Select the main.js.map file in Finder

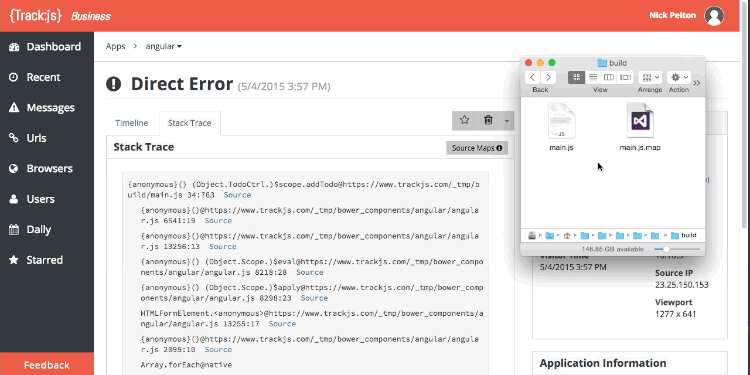pyautogui.click(x=640, y=127)
